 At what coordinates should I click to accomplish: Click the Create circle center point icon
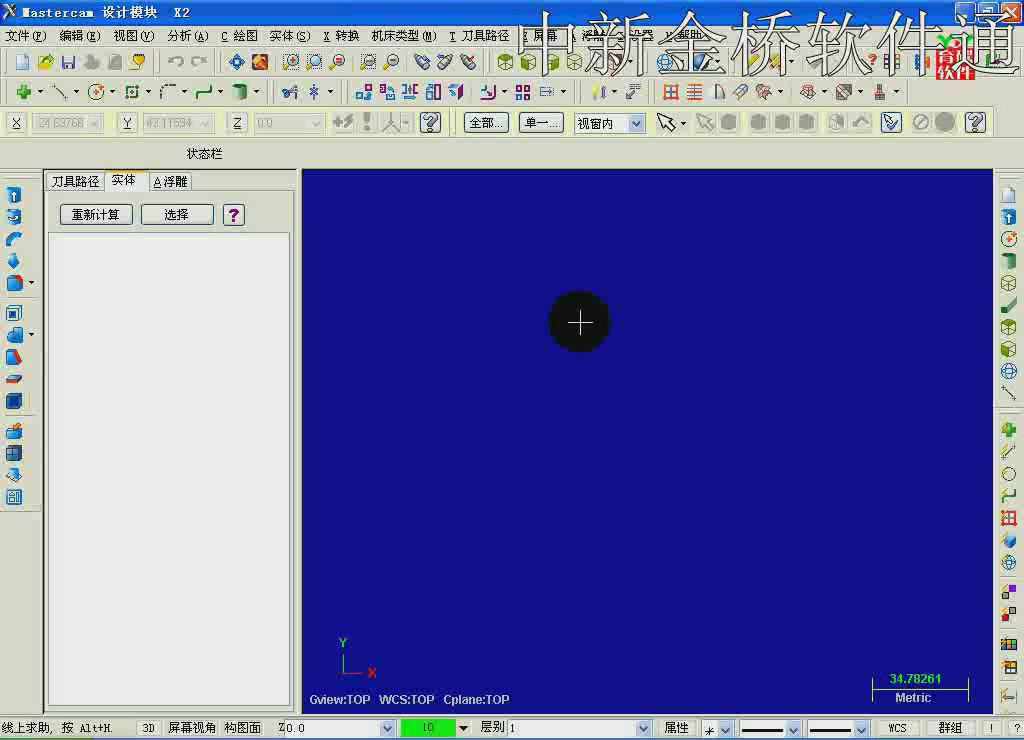(96, 92)
